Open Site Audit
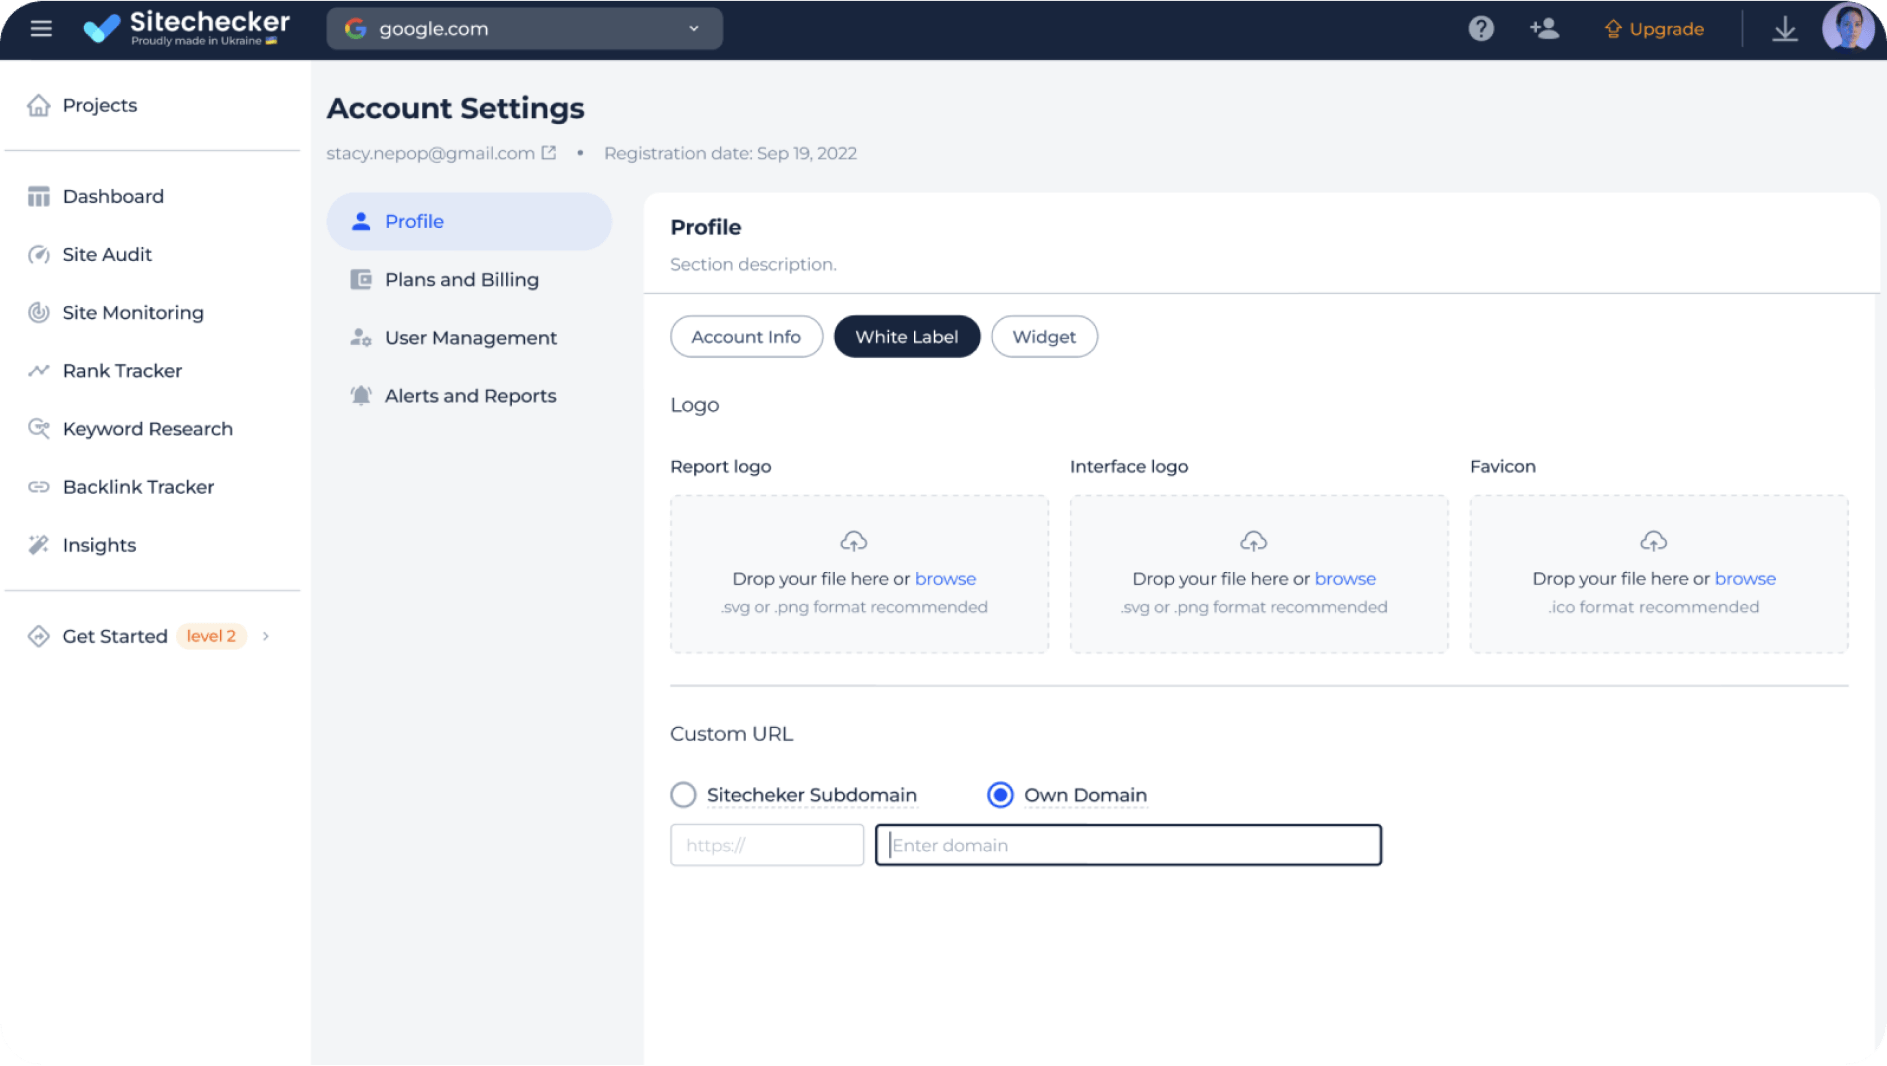This screenshot has width=1887, height=1066. pos(107,254)
